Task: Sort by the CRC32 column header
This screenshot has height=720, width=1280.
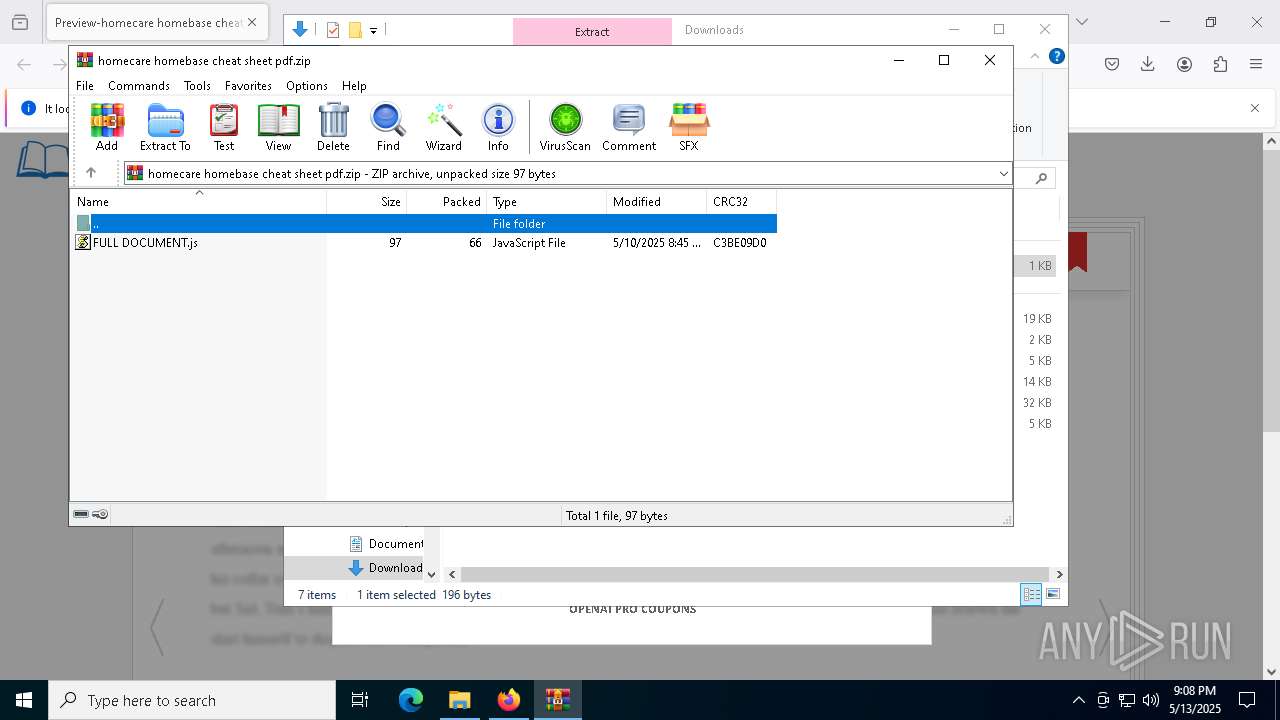Action: tap(742, 202)
